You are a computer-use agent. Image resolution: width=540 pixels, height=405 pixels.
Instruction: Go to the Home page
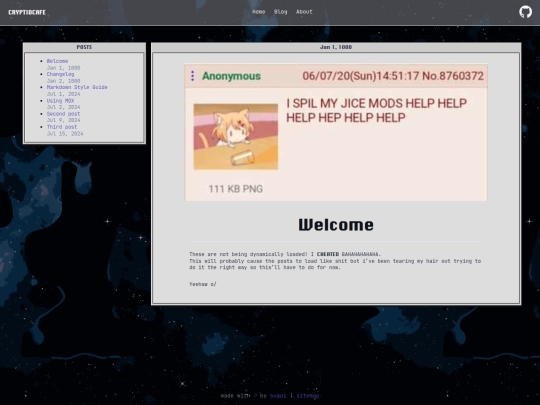258,12
